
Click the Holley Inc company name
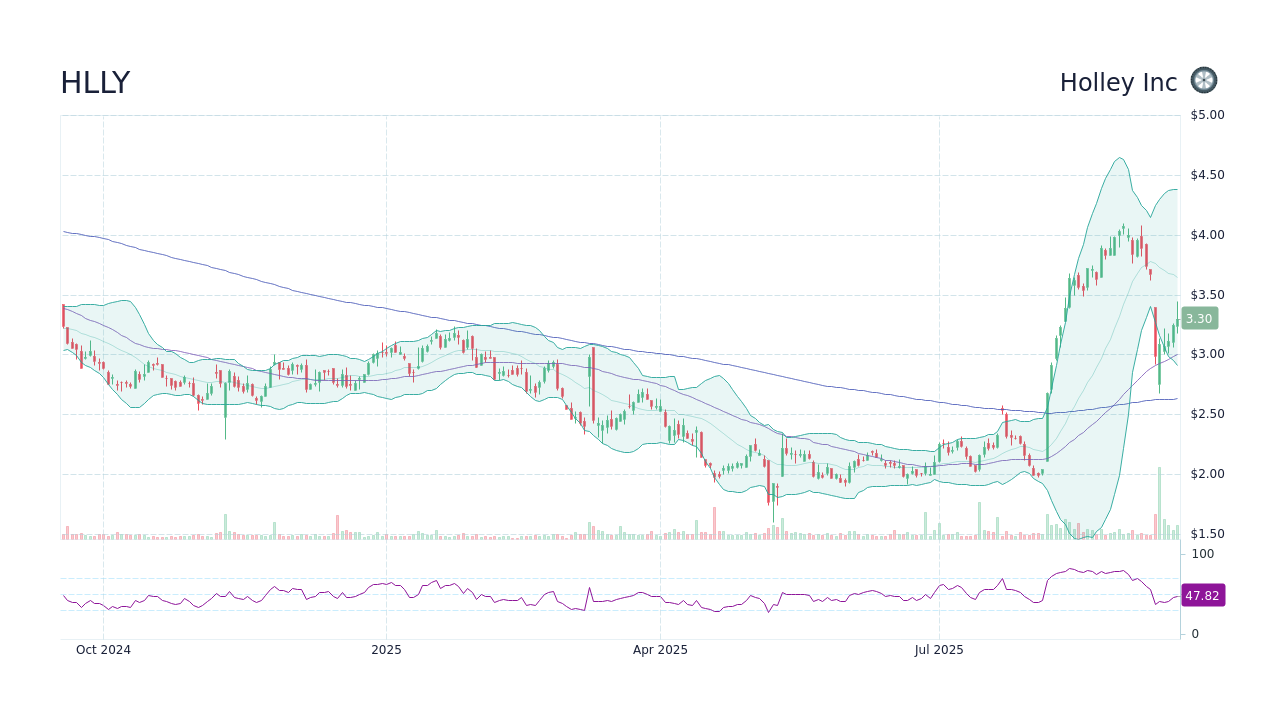click(x=1118, y=82)
